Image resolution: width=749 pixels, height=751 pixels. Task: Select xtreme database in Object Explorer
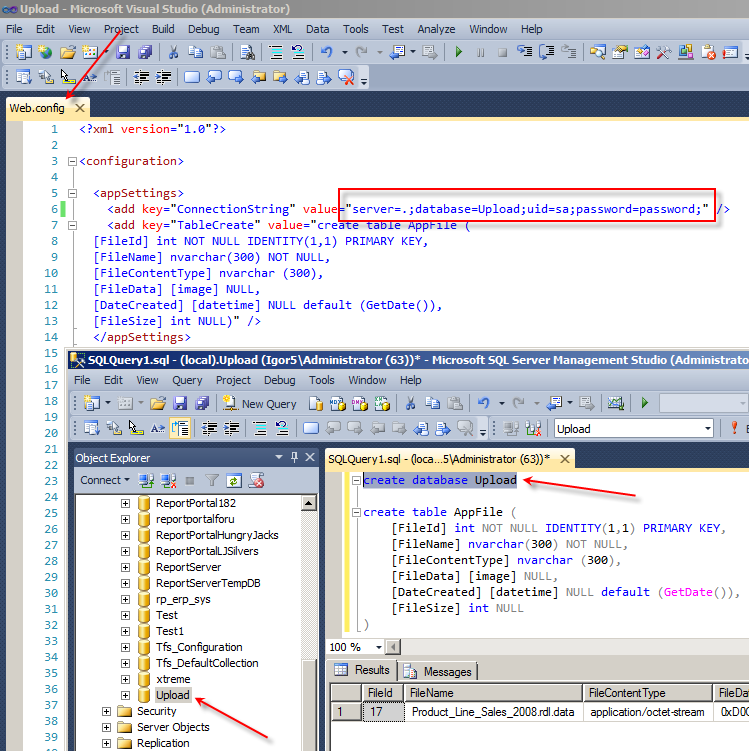(x=173, y=679)
